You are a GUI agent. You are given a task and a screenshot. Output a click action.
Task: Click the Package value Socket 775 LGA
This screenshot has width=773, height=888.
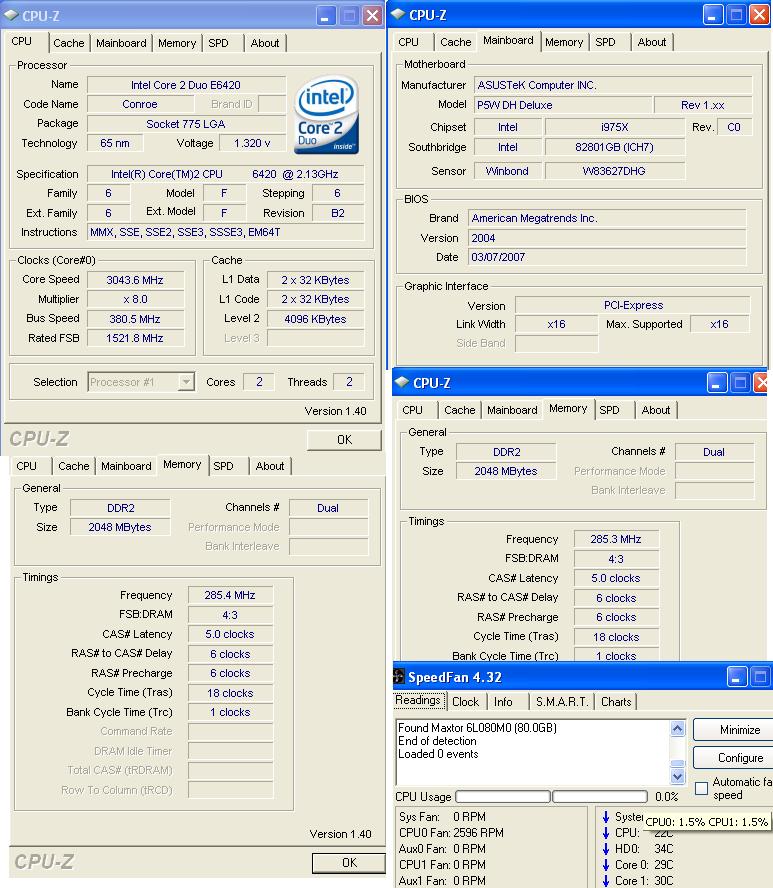pyautogui.click(x=186, y=124)
